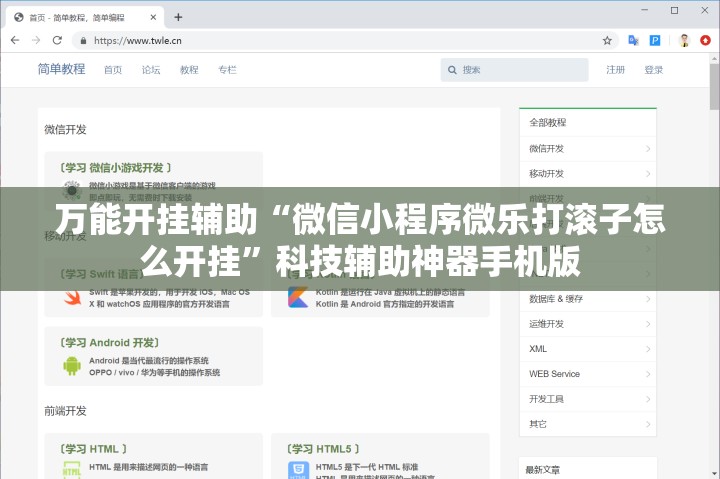Reload the page with the refresh icon
The width and height of the screenshot is (720, 479).
click(57, 40)
